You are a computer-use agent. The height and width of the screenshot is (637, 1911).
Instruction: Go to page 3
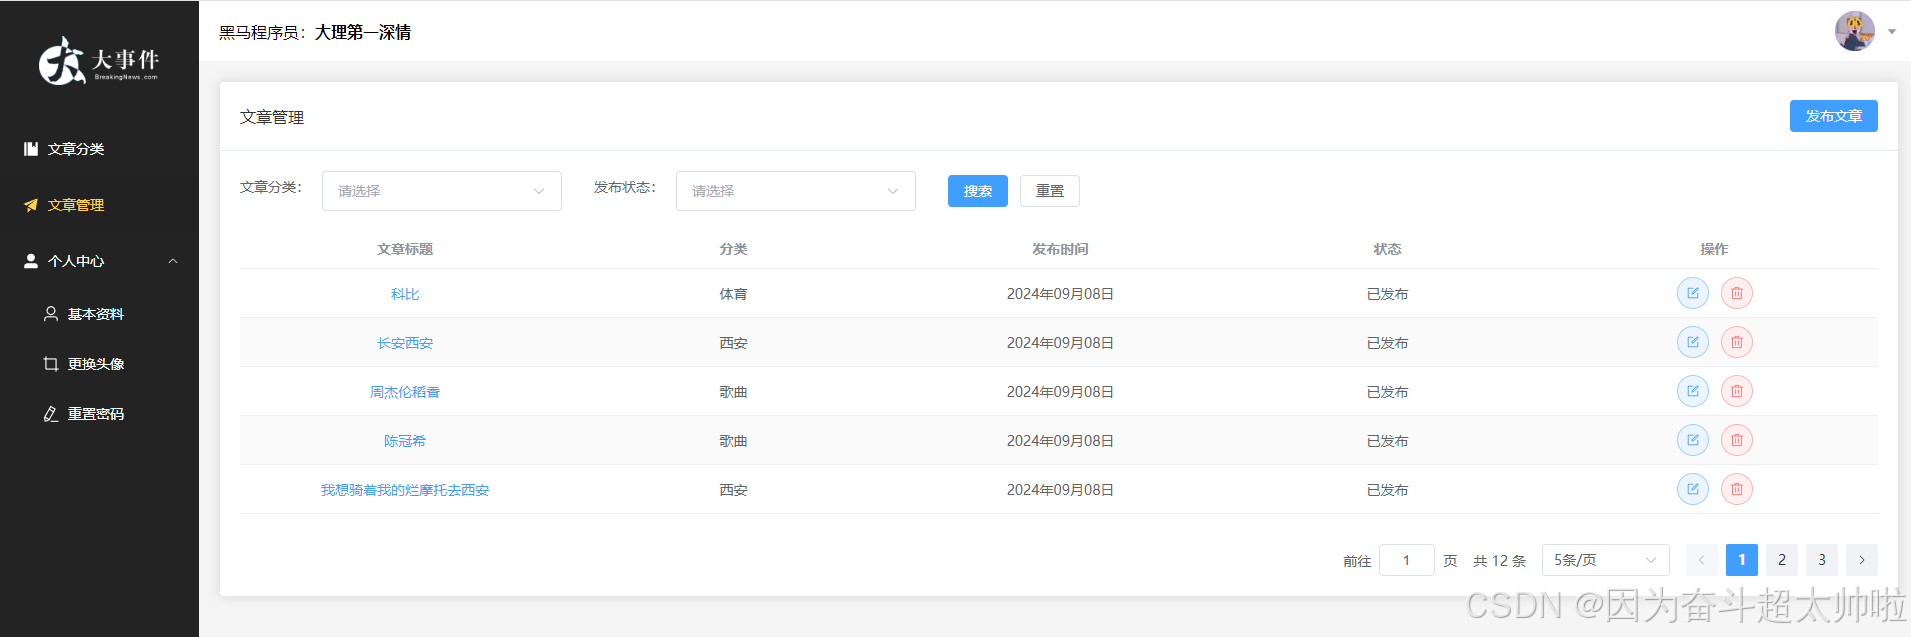tap(1822, 560)
